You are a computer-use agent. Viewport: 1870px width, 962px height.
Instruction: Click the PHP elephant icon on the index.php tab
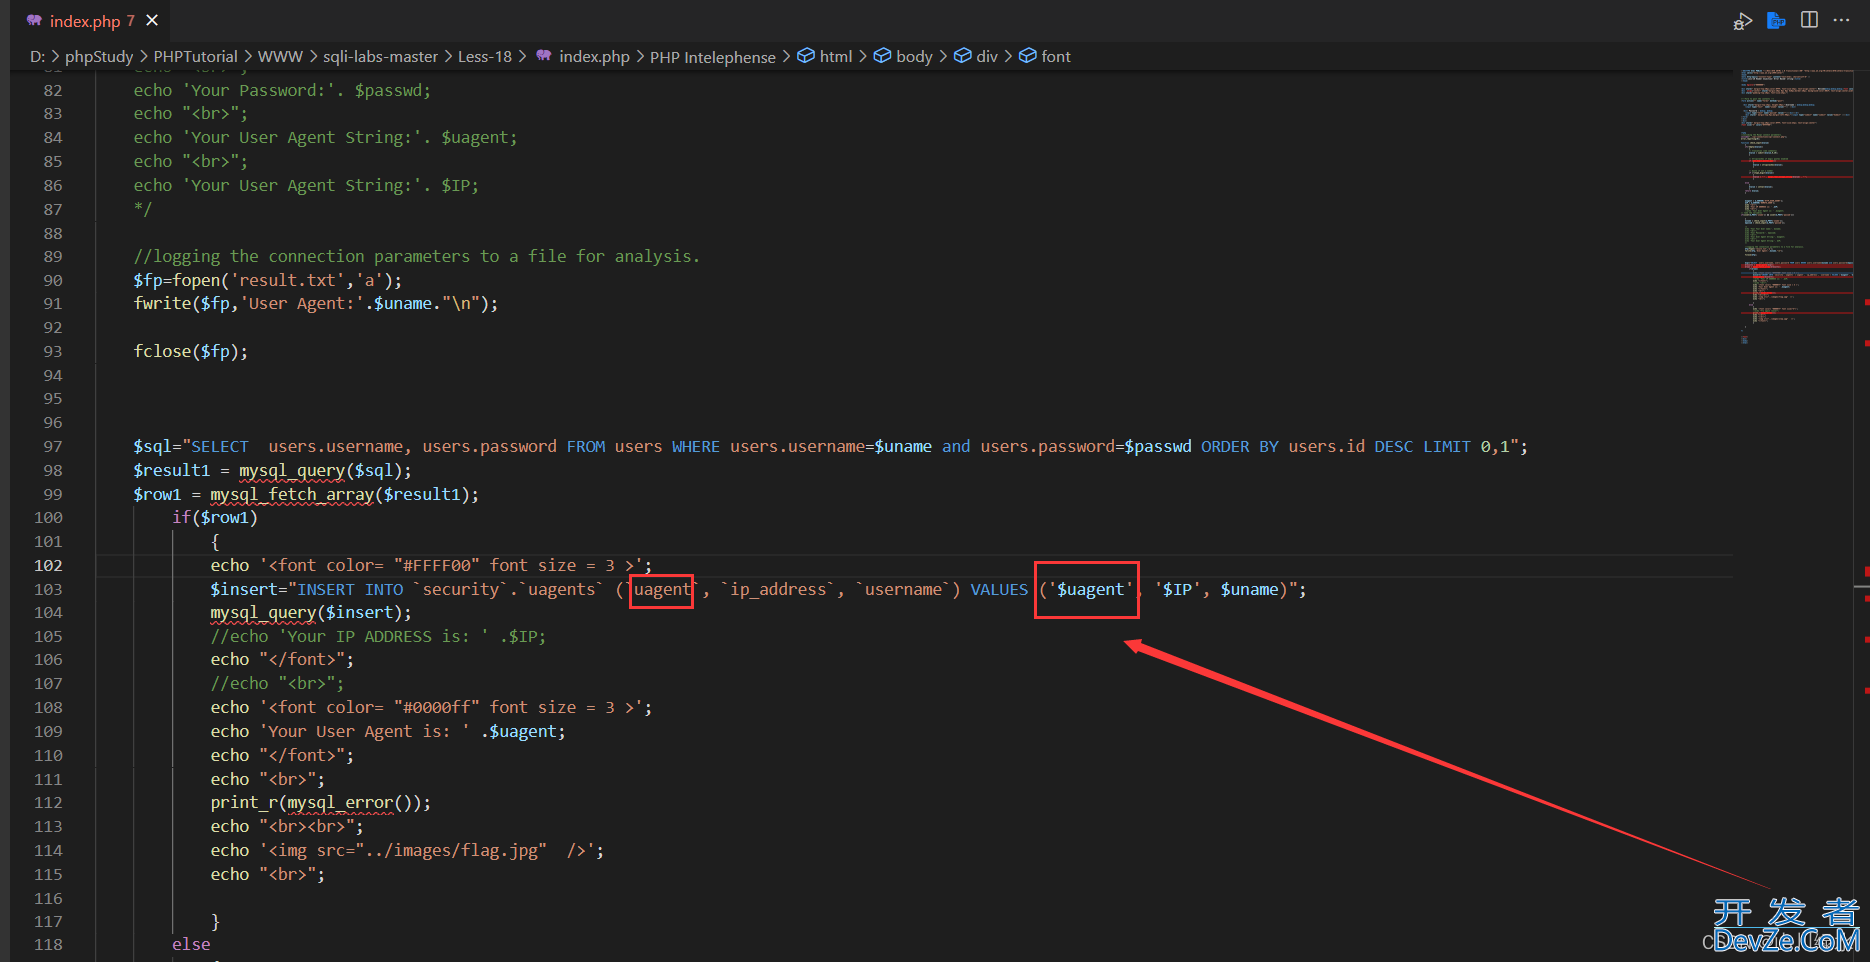coord(34,21)
